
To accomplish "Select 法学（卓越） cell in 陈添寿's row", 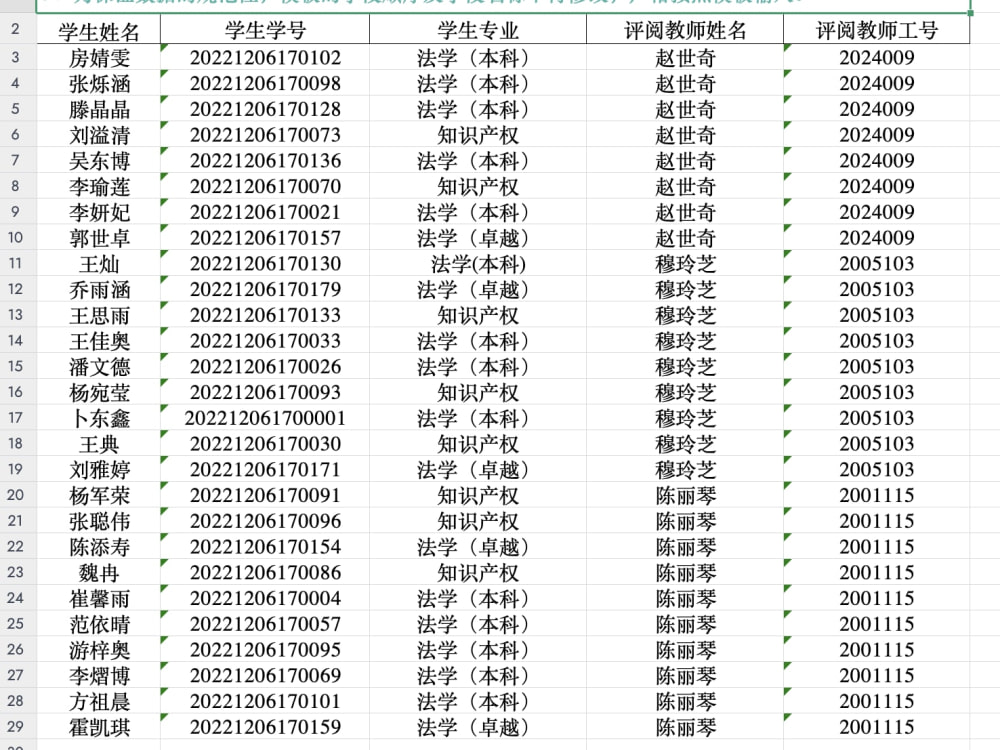I will [478, 547].
